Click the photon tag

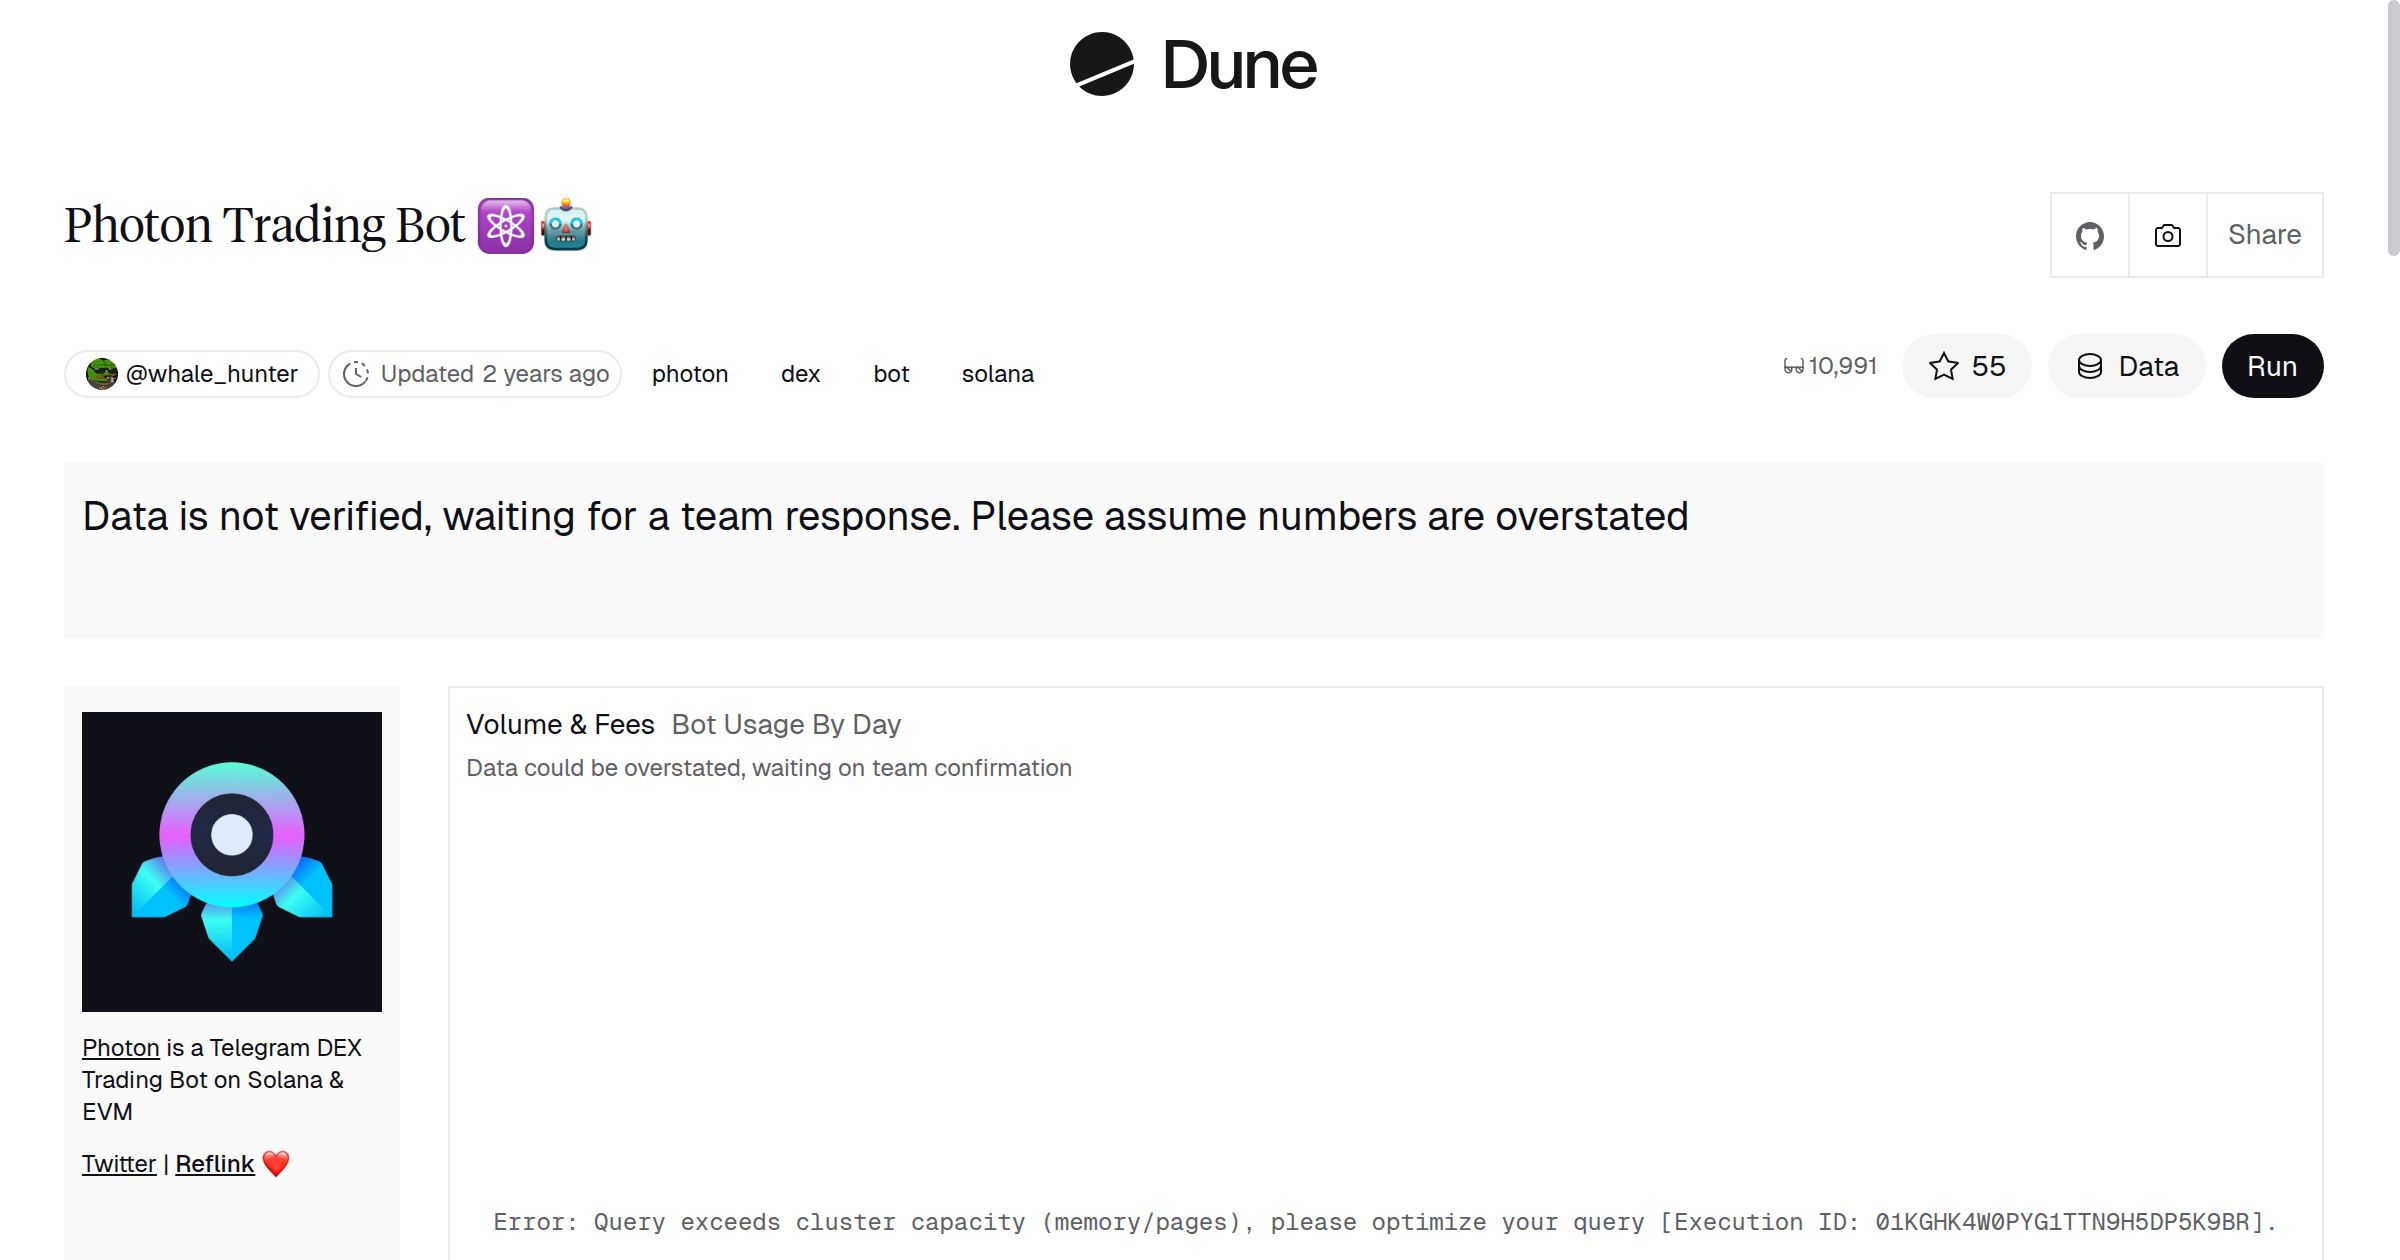click(690, 373)
